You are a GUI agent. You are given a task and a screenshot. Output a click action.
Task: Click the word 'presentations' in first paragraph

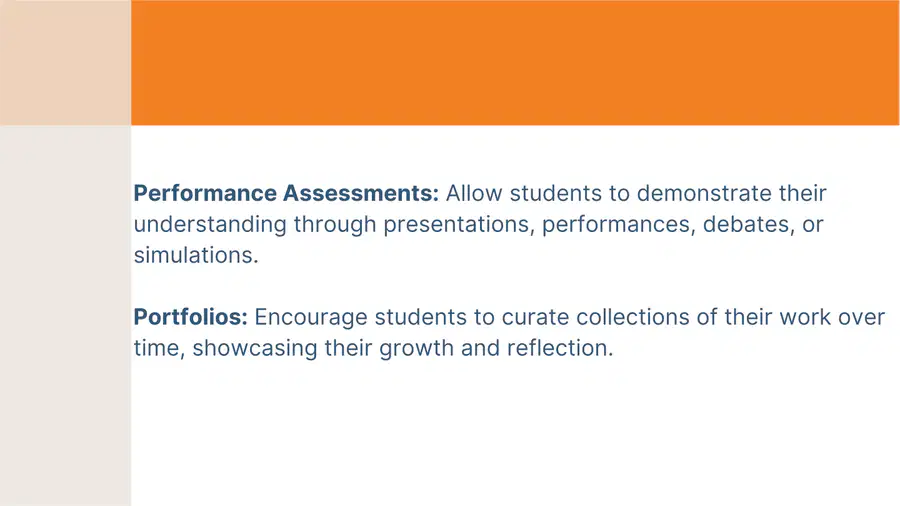coord(459,225)
